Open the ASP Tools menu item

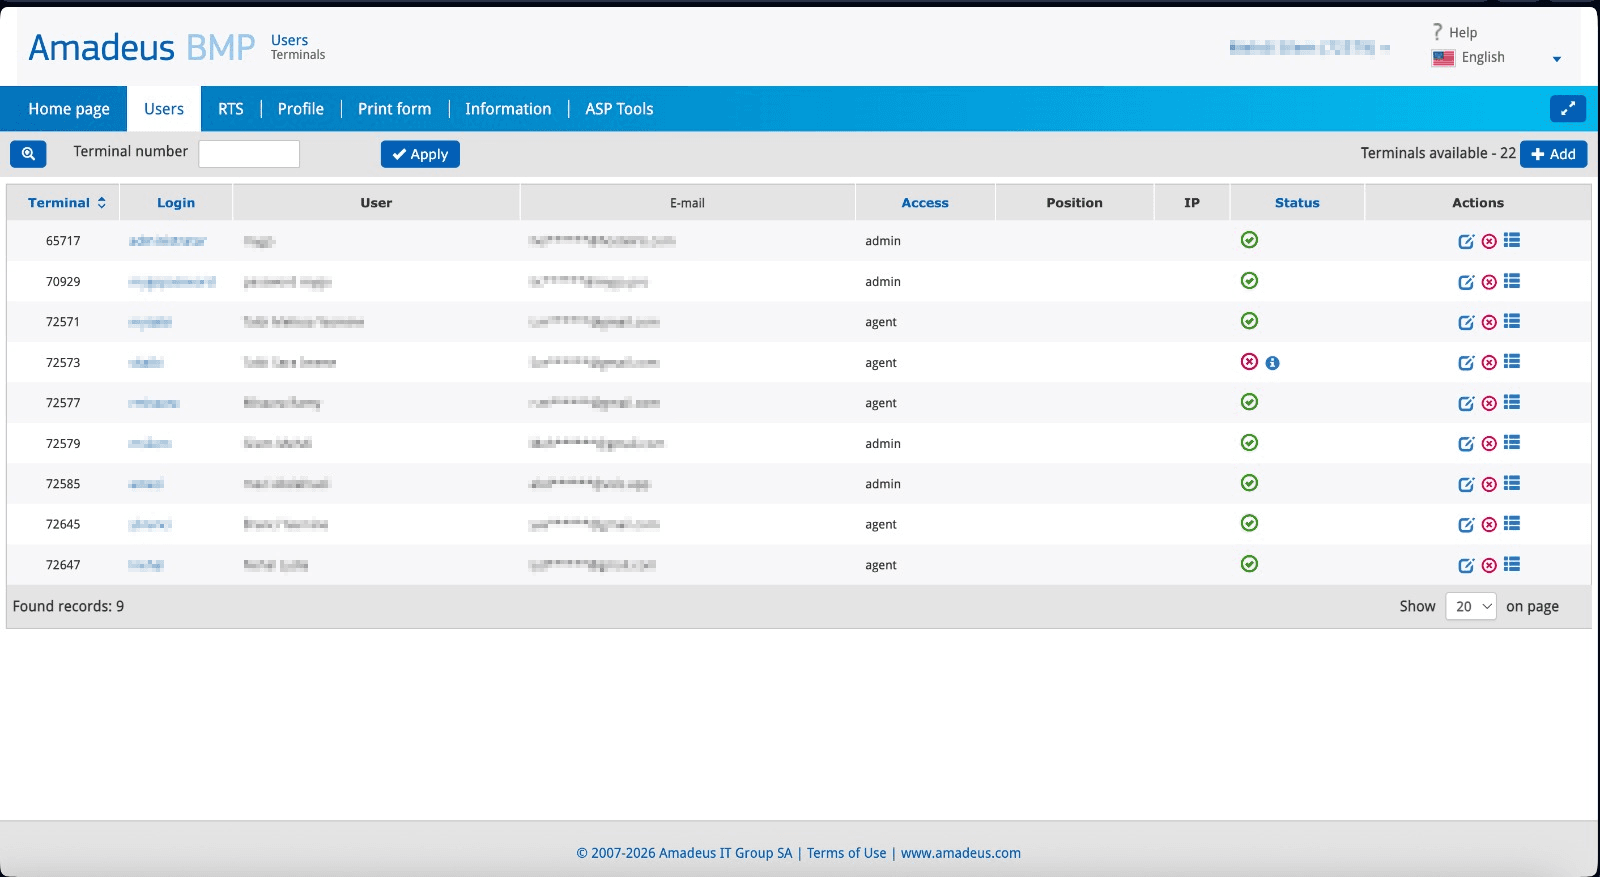[x=619, y=109]
